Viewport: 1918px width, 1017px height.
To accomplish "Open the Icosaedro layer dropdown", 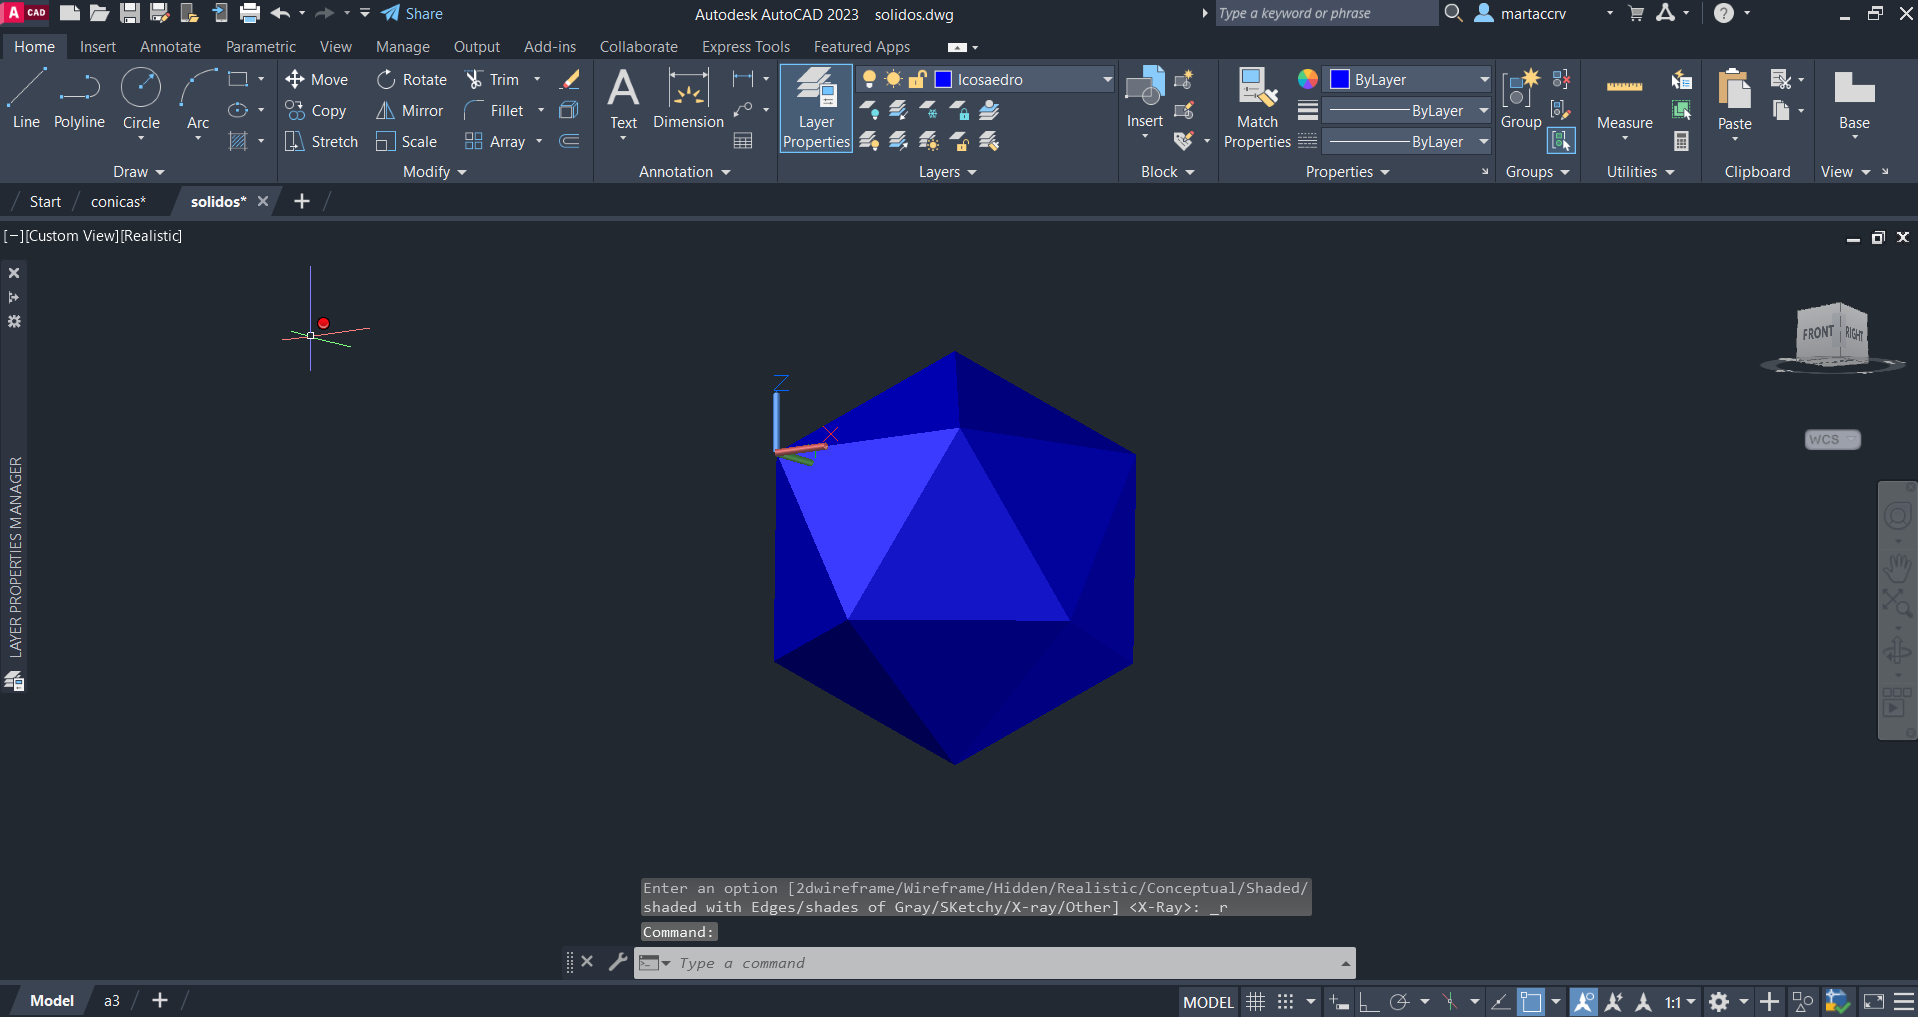I will point(1107,80).
